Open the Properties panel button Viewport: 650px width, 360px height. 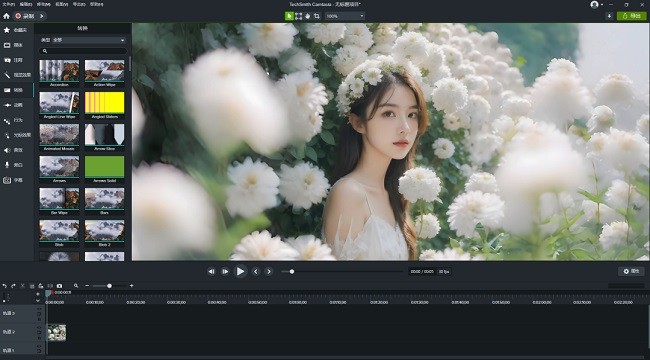click(631, 271)
